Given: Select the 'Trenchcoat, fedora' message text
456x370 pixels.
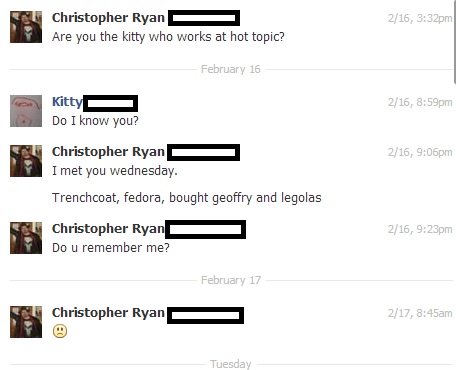Looking at the screenshot, I should pos(187,198).
